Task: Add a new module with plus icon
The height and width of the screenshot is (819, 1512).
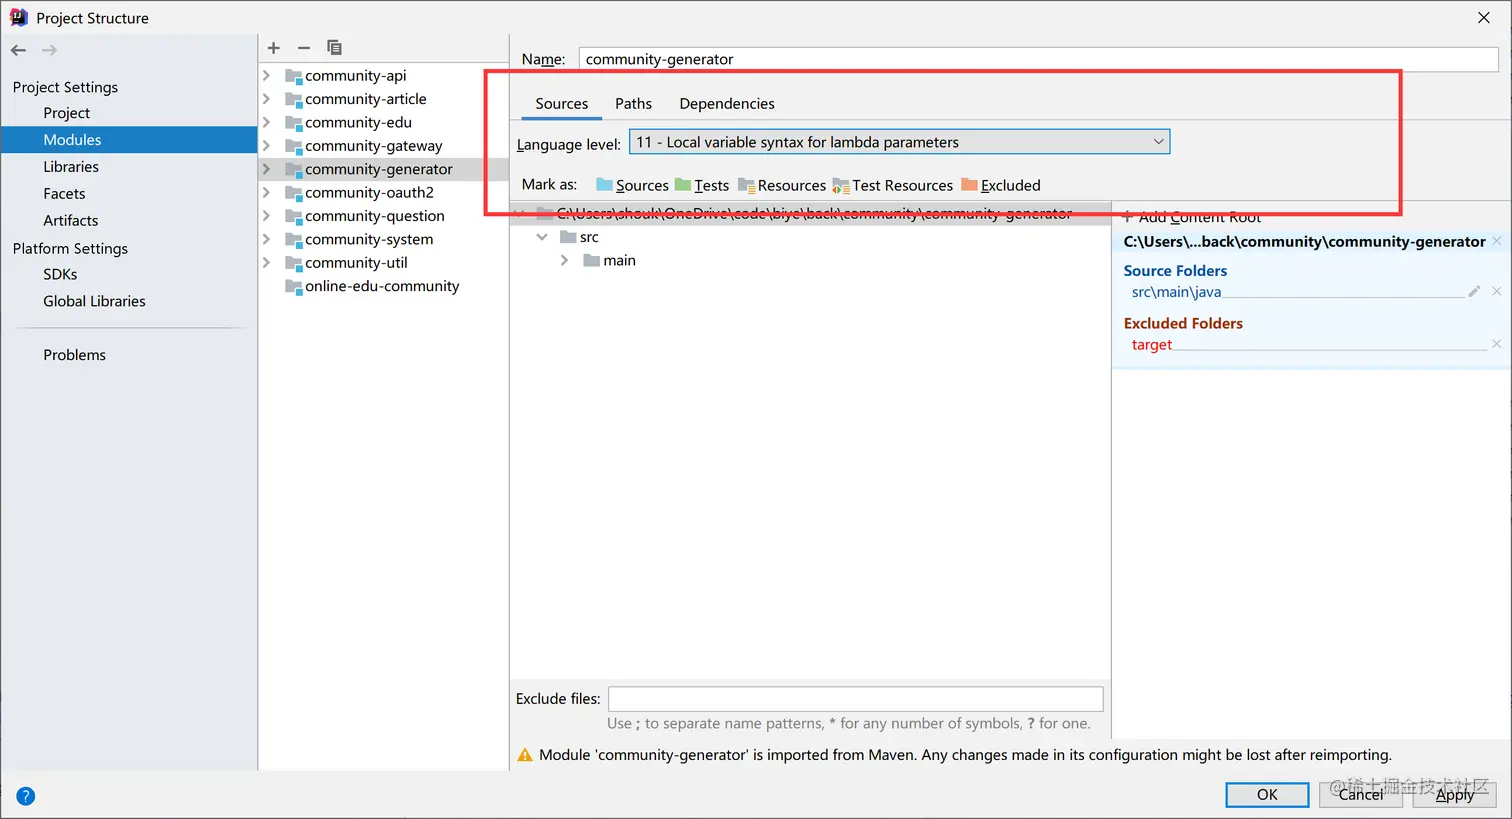Action: coord(274,48)
